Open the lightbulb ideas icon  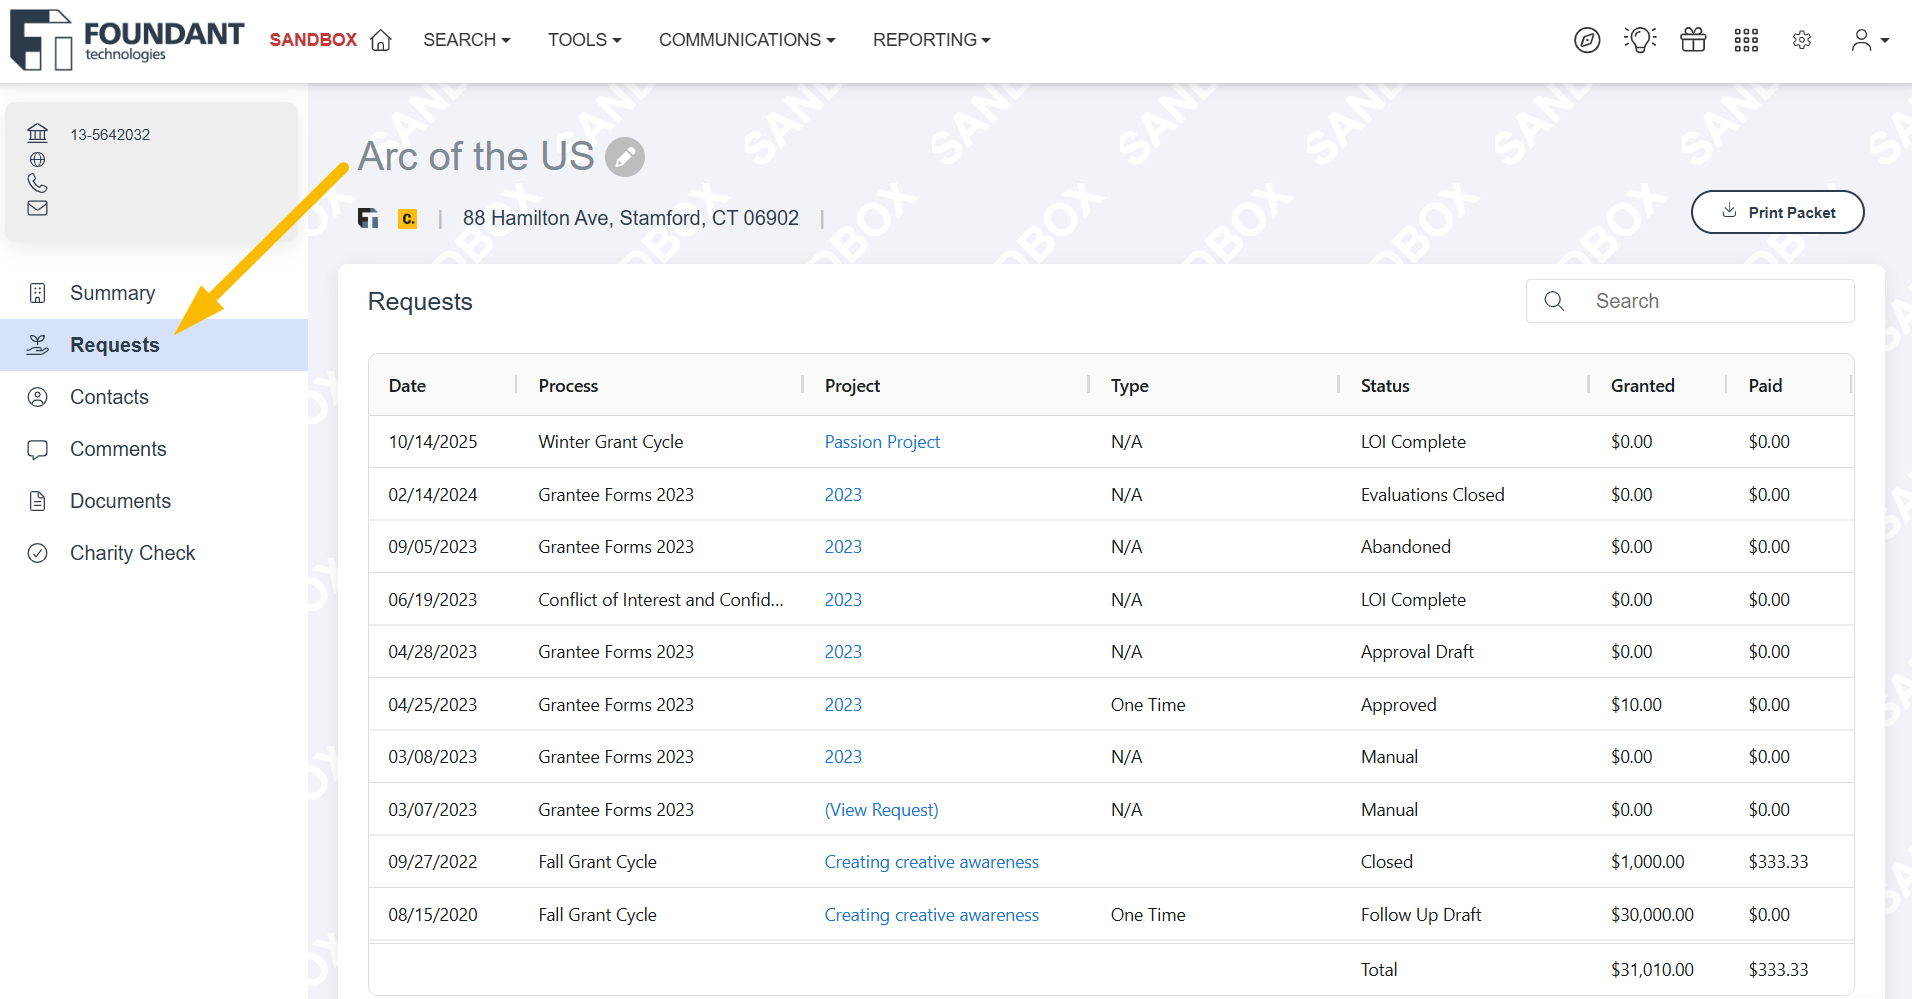pos(1640,40)
